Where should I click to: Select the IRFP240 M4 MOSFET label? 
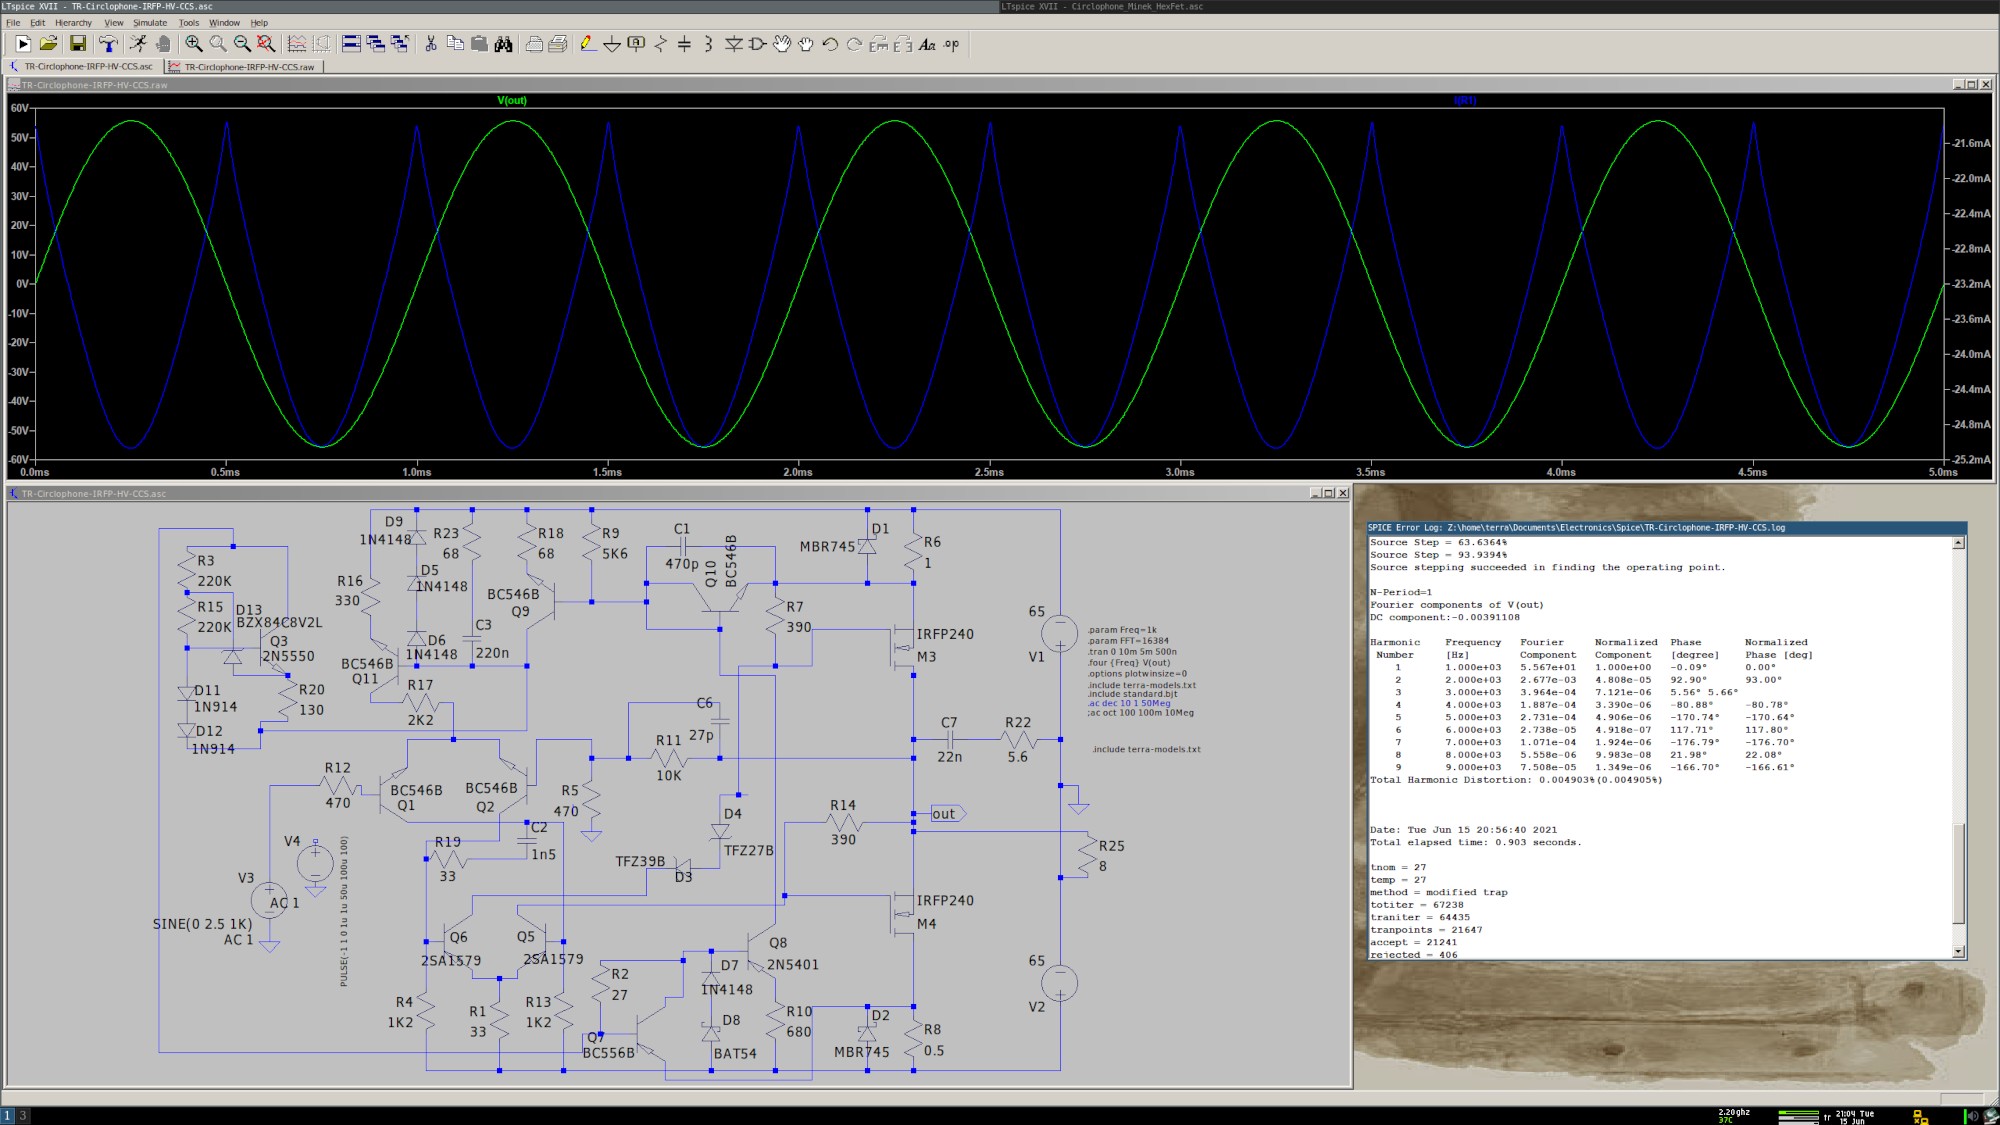click(x=944, y=900)
